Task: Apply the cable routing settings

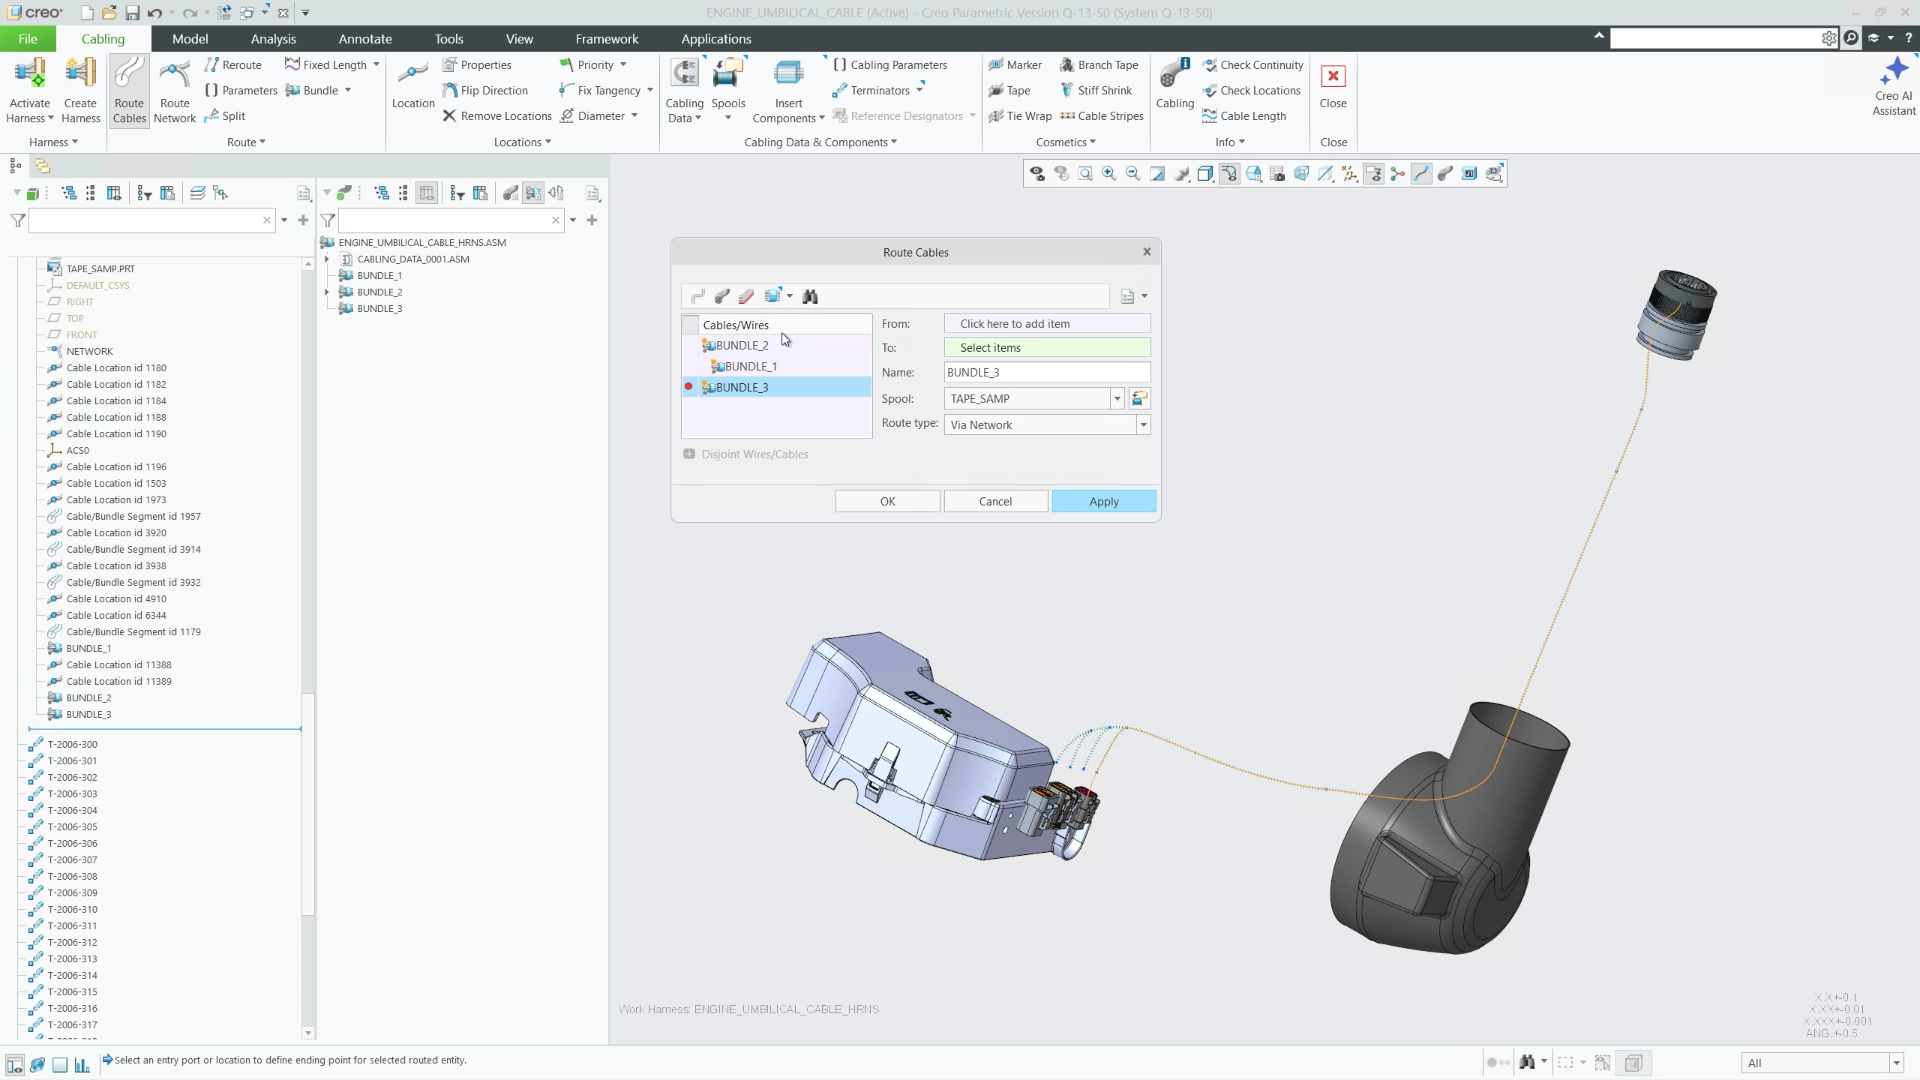Action: coord(1104,501)
